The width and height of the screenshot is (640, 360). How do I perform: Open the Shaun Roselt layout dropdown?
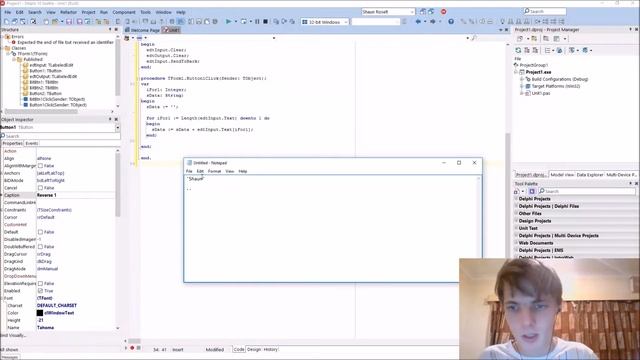pos(412,12)
